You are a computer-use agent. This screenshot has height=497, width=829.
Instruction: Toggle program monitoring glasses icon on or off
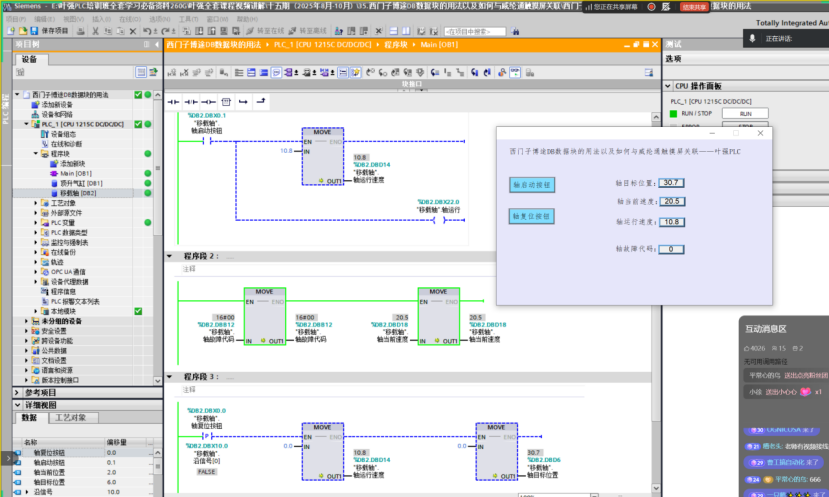pyautogui.click(x=515, y=72)
